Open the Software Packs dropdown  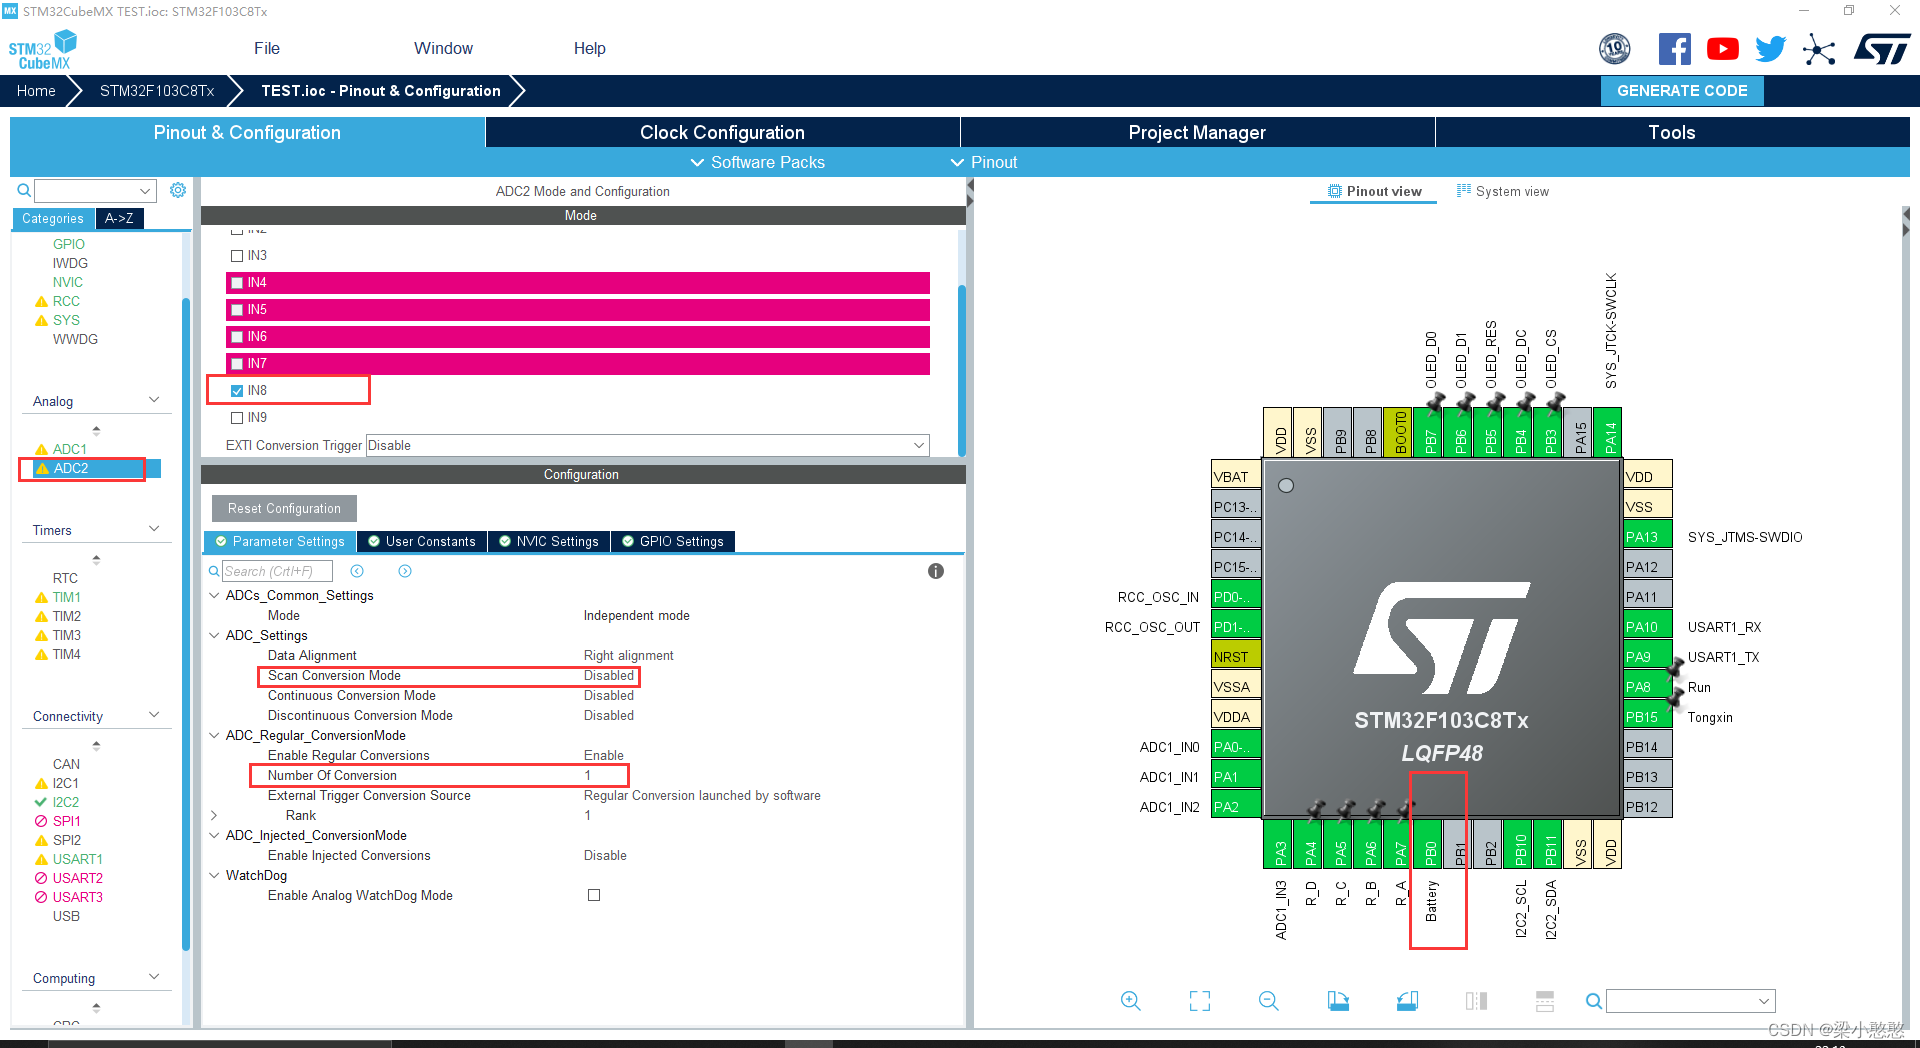[757, 162]
